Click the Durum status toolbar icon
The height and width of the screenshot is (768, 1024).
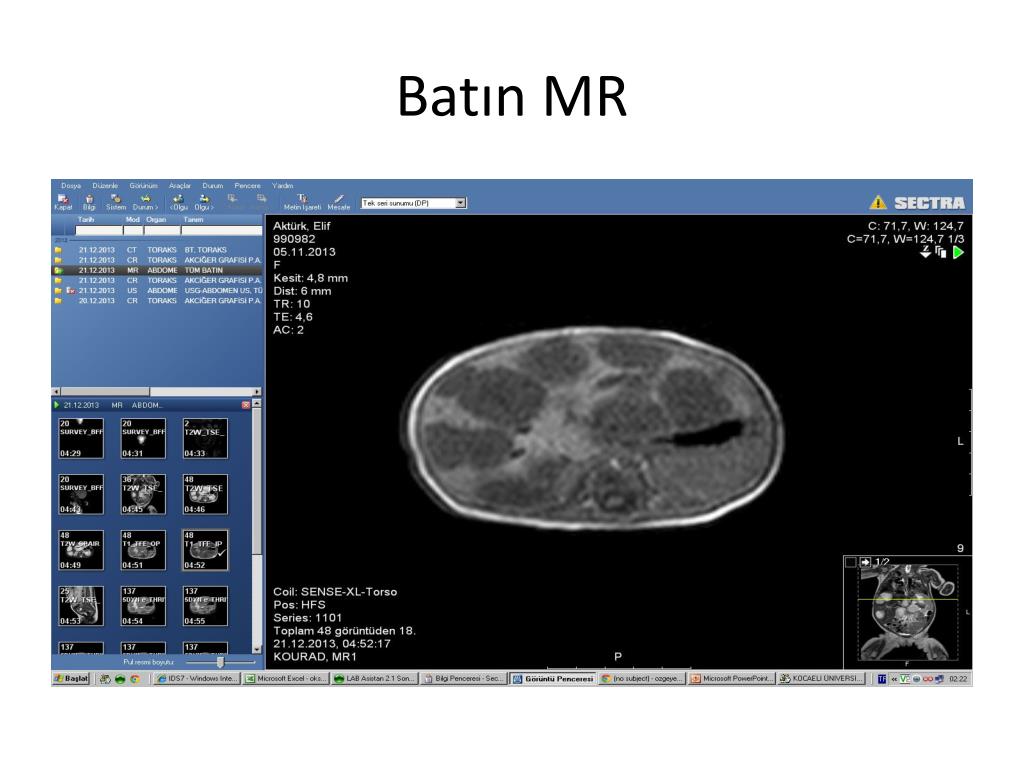point(145,202)
